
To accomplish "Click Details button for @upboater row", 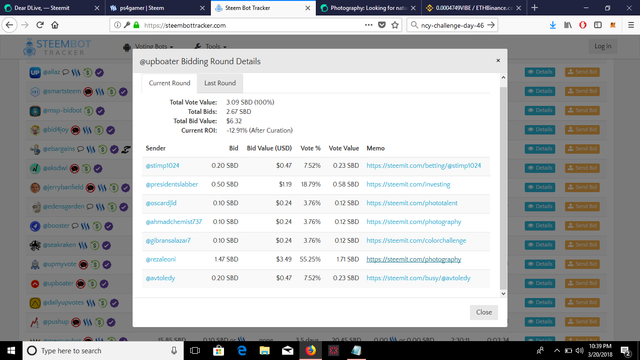I will (540, 283).
